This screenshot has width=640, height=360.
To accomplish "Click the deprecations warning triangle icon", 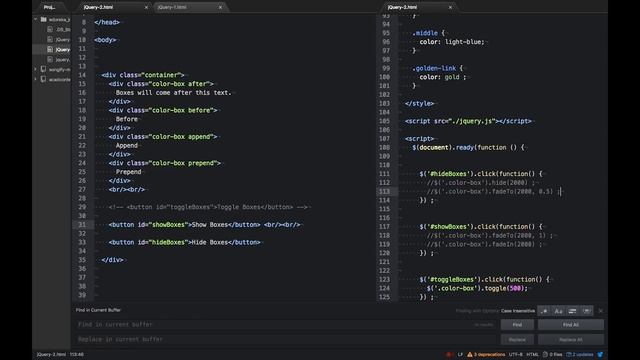I will (x=470, y=354).
